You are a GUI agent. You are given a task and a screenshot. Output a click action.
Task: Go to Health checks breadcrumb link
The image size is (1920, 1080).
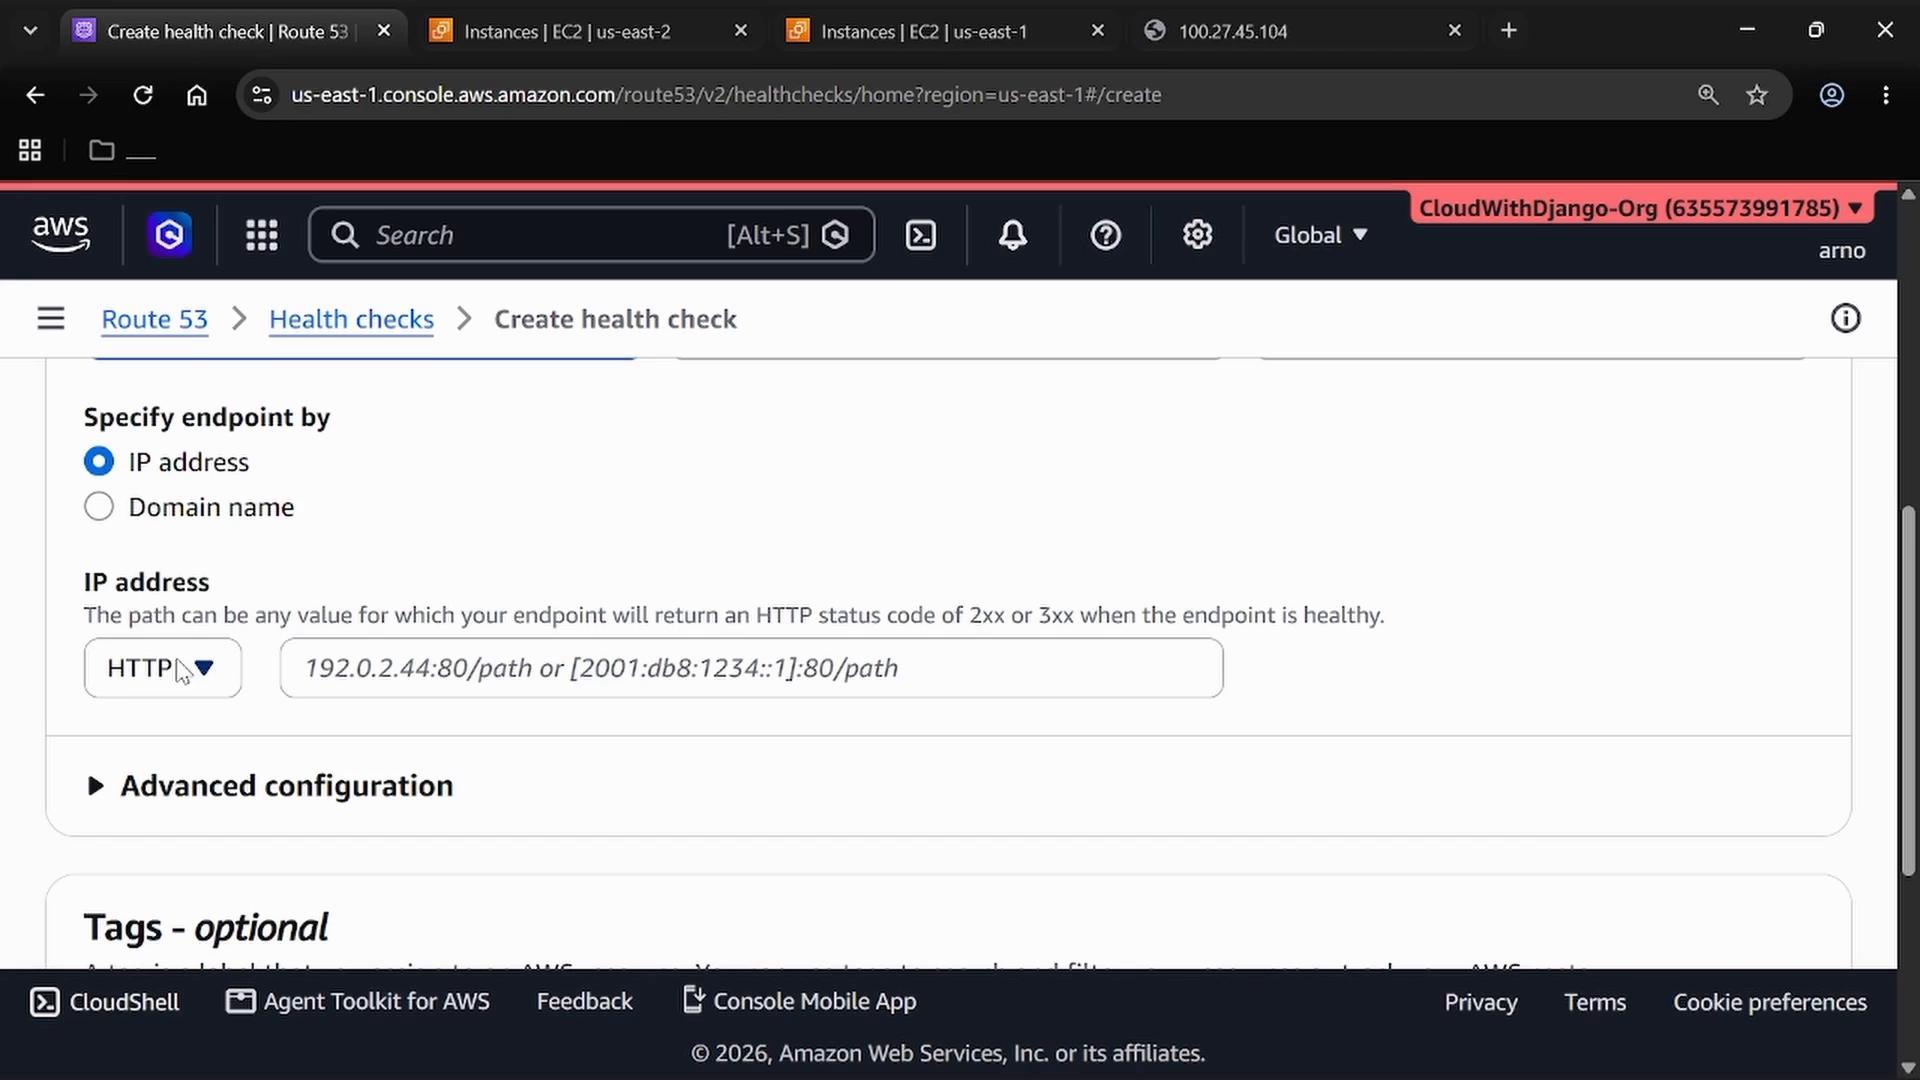pos(352,319)
